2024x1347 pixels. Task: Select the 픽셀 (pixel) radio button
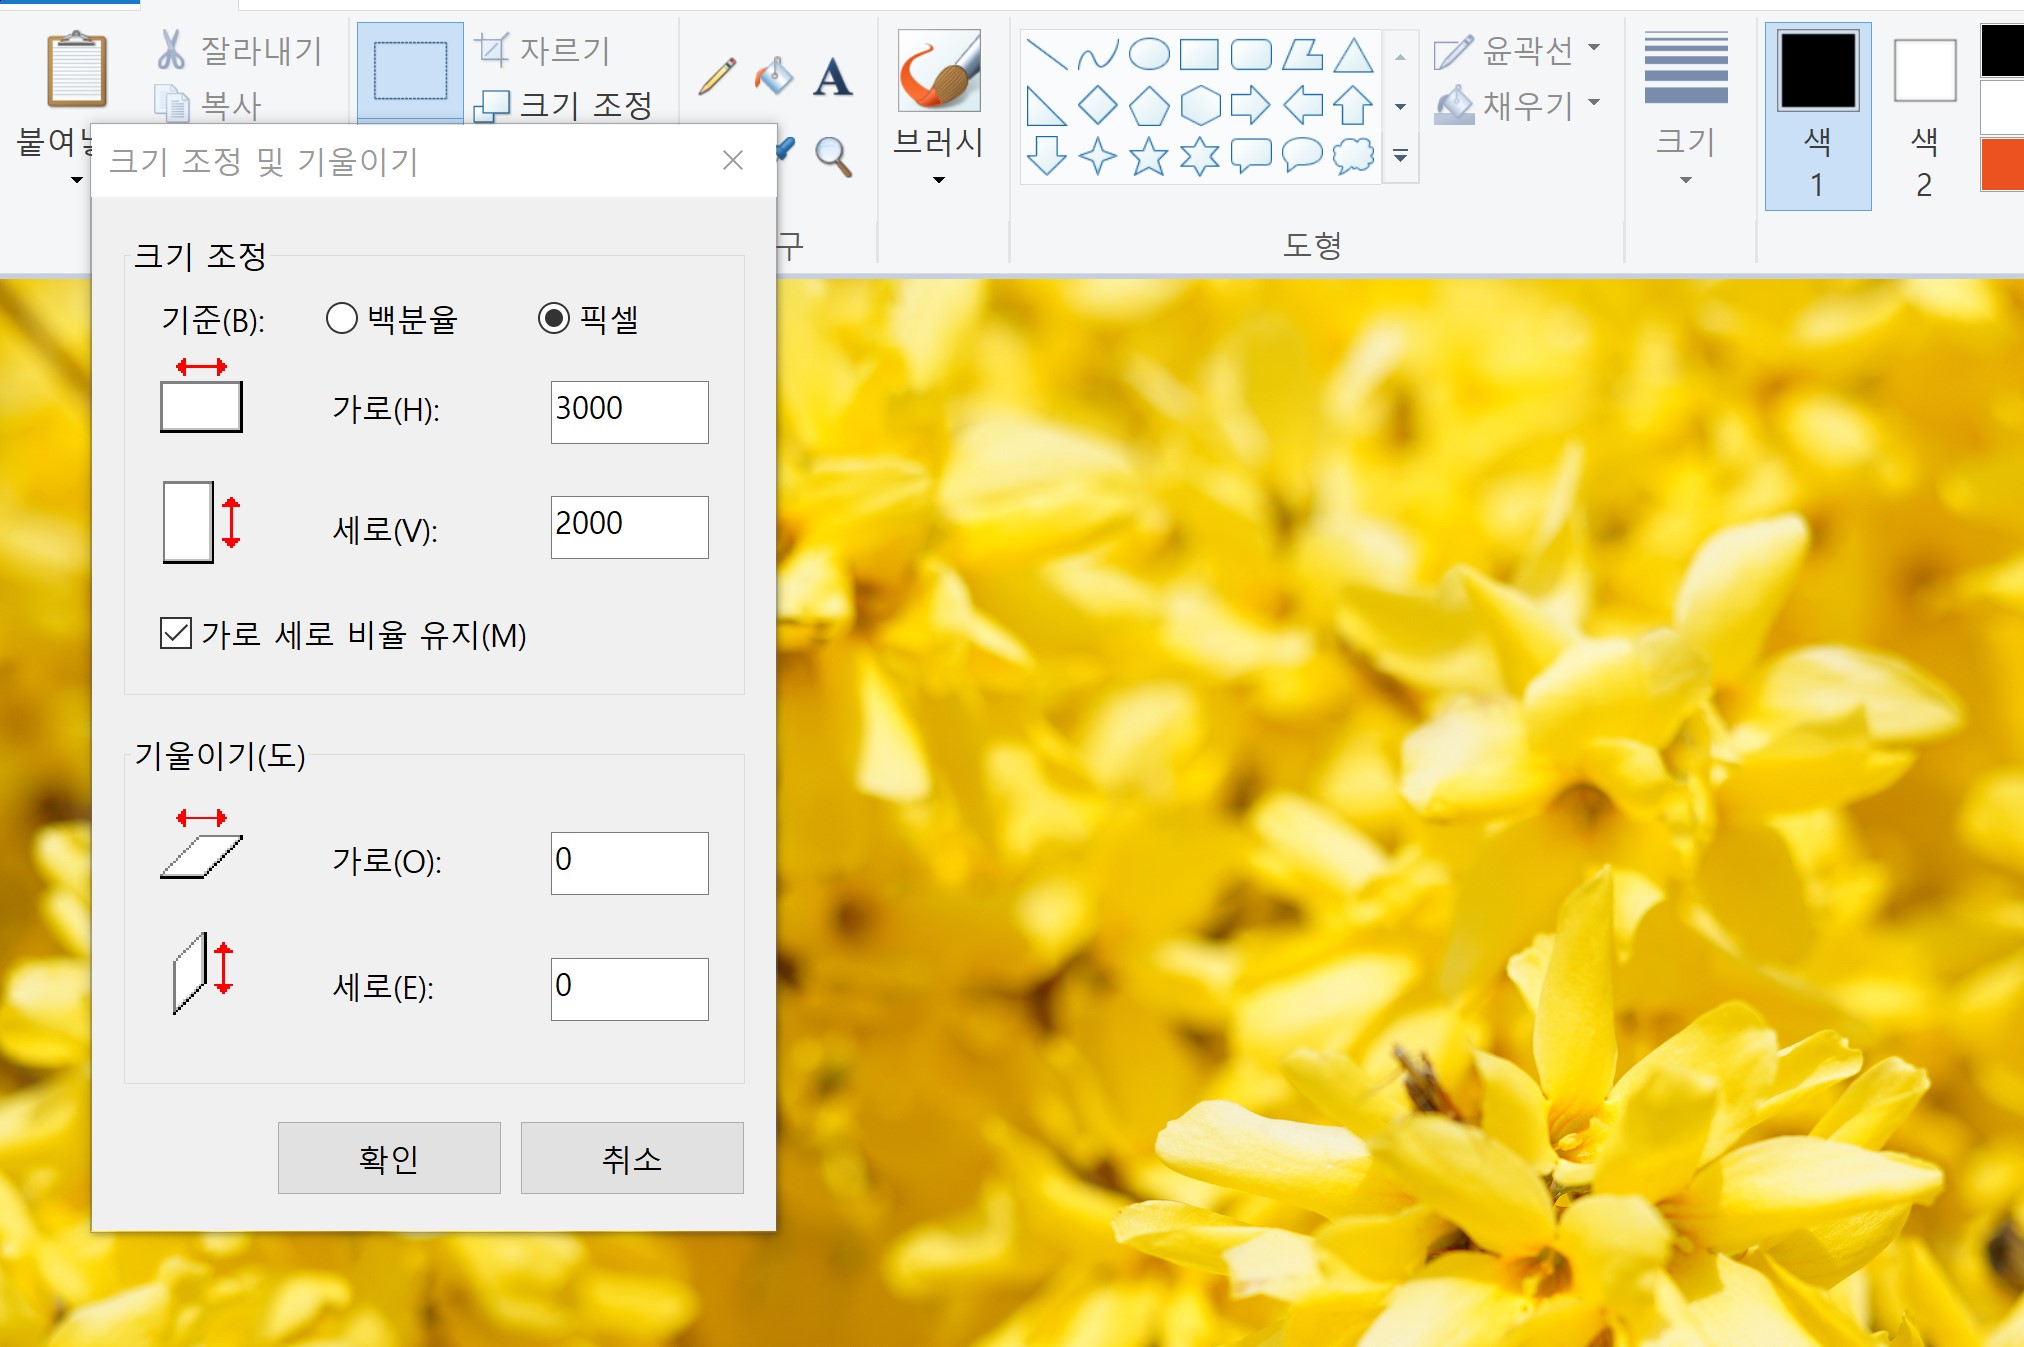(554, 319)
